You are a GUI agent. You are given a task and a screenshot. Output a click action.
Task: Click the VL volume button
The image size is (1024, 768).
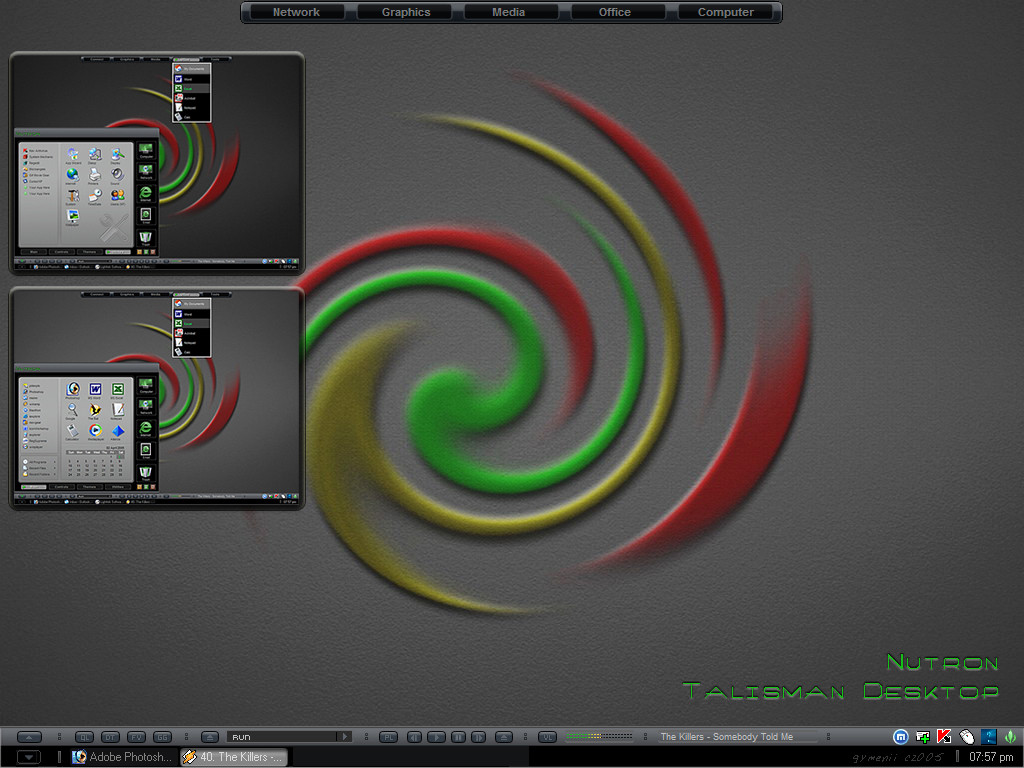pyautogui.click(x=547, y=737)
